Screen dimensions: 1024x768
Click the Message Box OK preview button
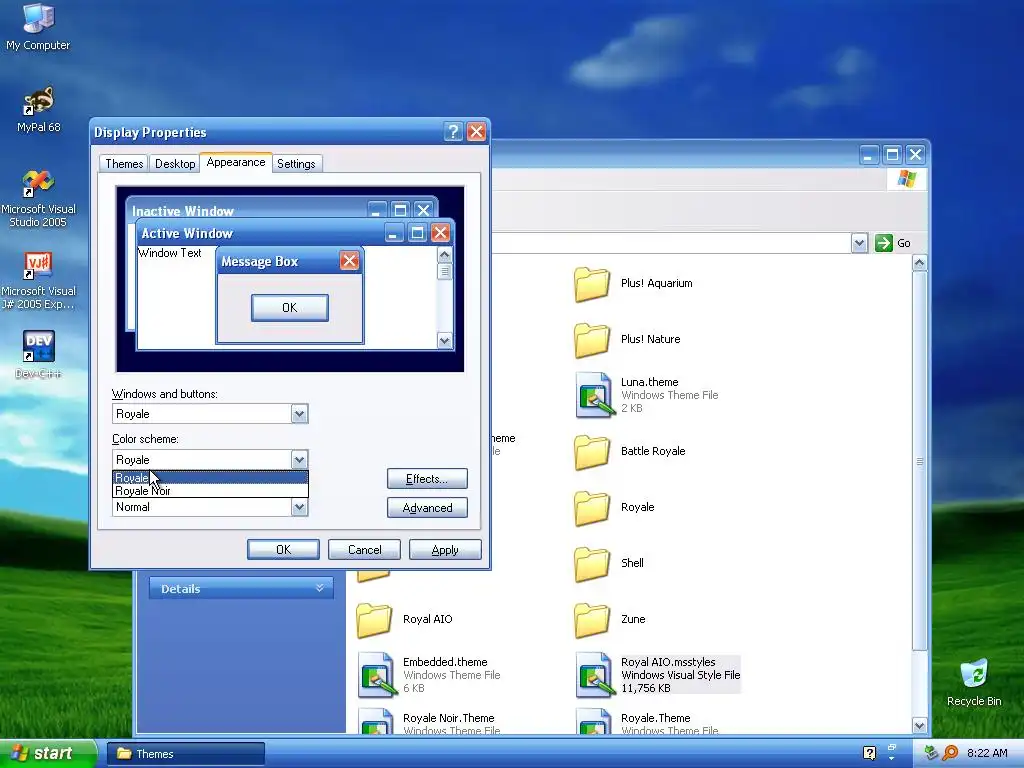(290, 308)
